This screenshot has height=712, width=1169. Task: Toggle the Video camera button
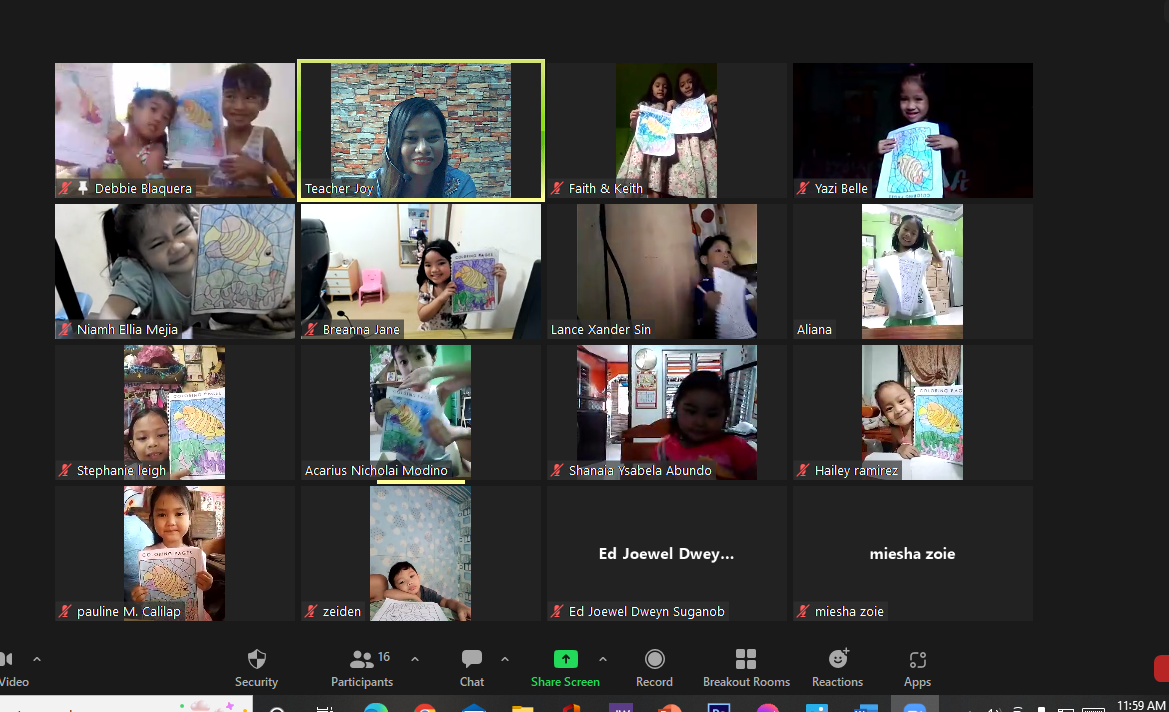pos(13,669)
